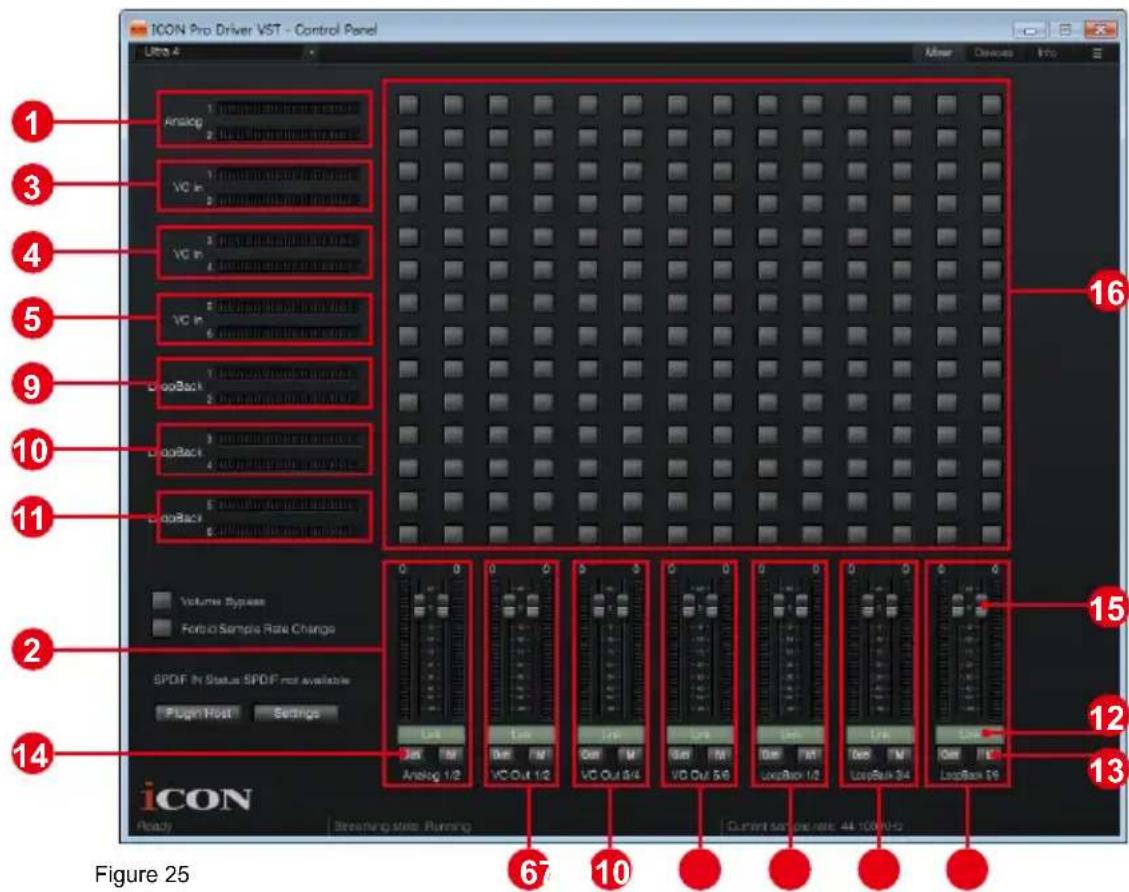Enable the Volume Bypass checkbox

click(162, 601)
